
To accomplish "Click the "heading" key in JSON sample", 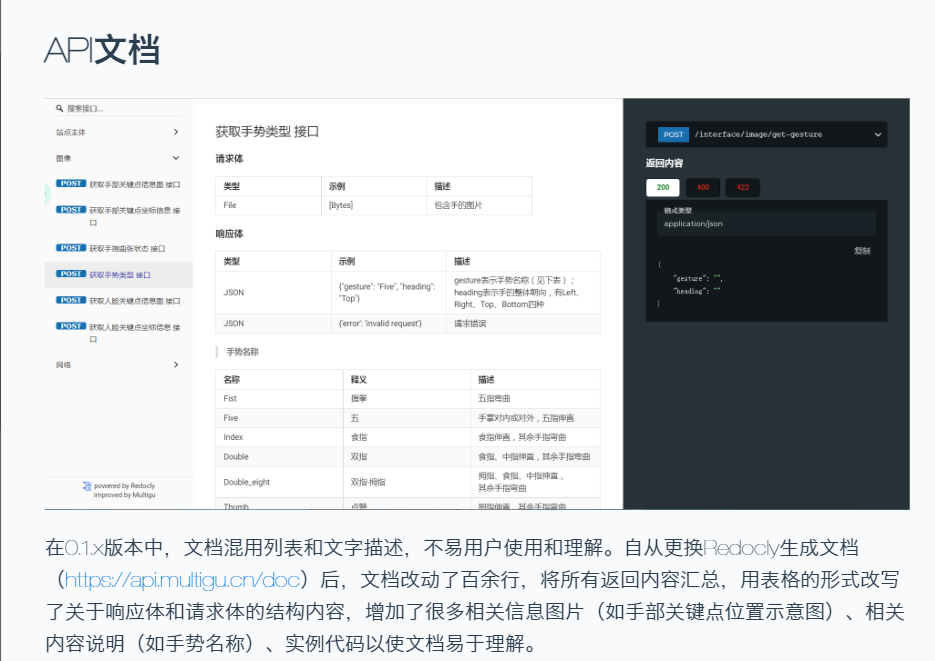I will point(690,291).
